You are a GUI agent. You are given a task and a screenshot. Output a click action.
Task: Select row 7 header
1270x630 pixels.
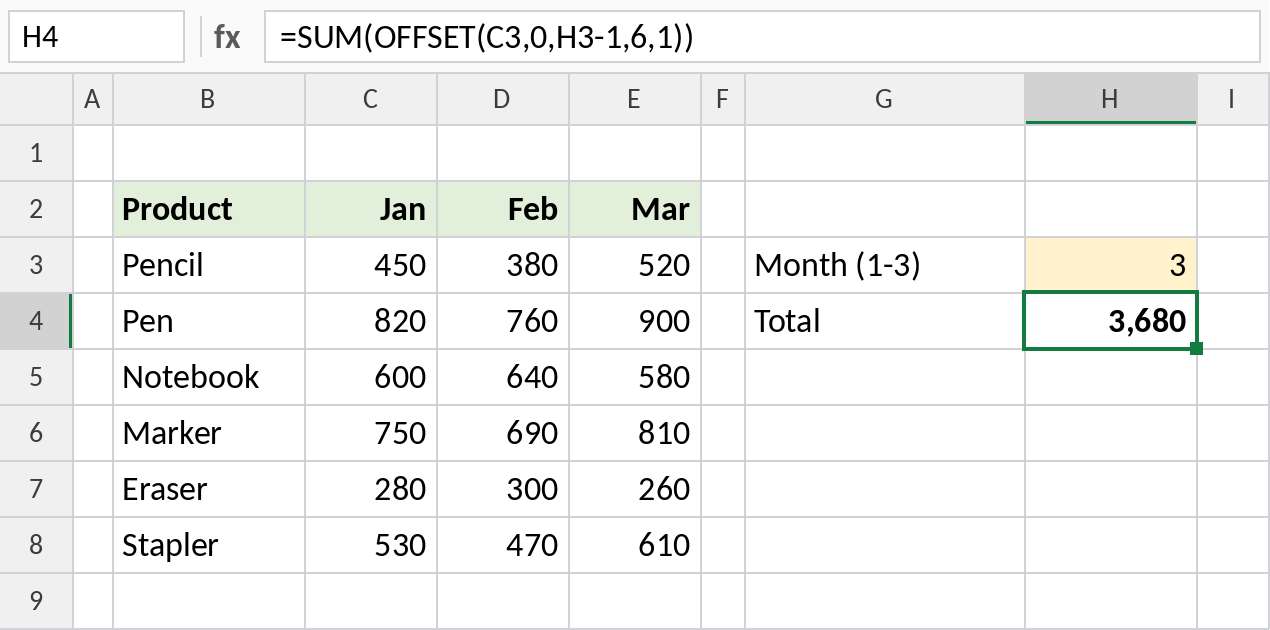click(x=37, y=489)
